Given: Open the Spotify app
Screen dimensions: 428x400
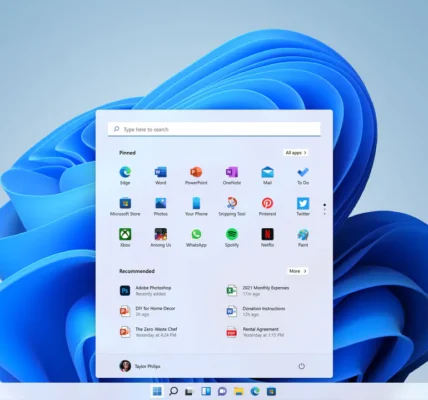Looking at the screenshot, I should 232,238.
